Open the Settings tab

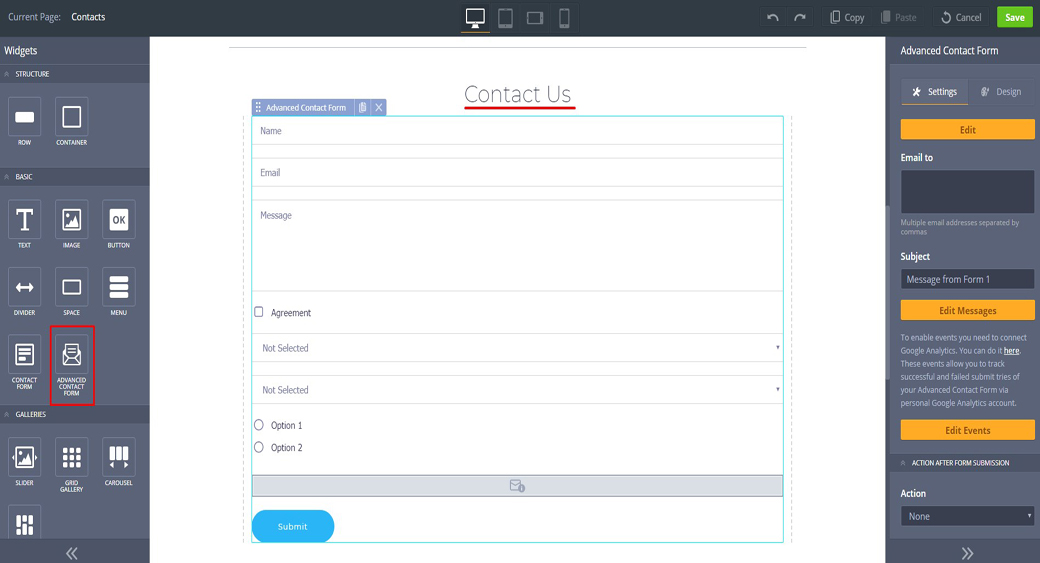pyautogui.click(x=934, y=92)
